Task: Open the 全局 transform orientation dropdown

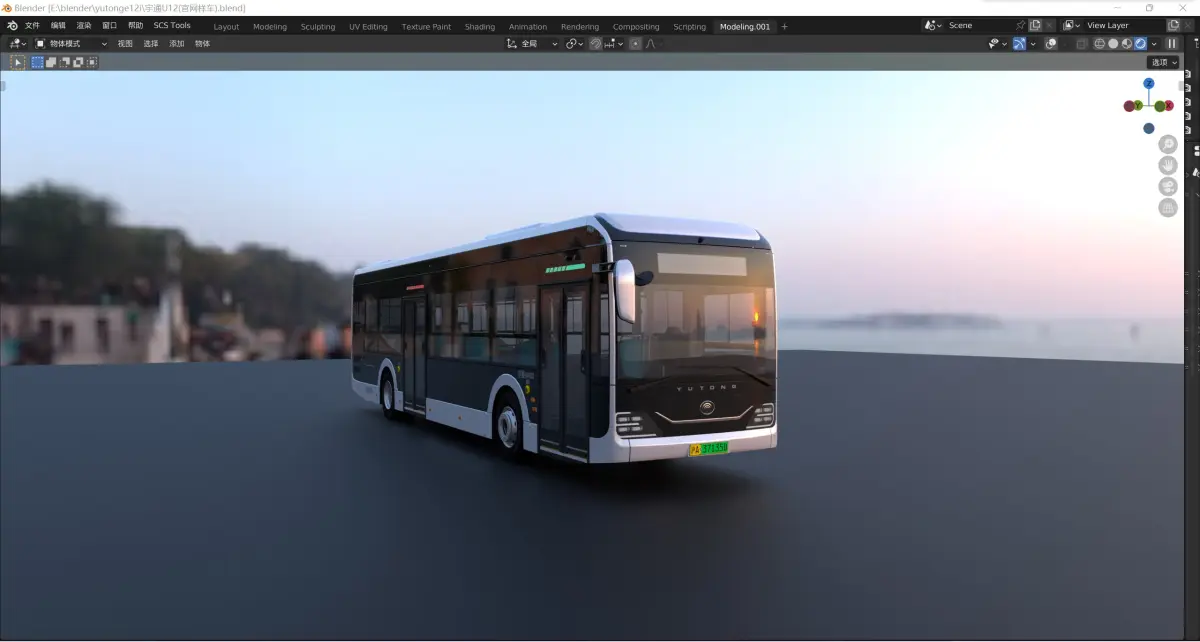Action: 532,44
